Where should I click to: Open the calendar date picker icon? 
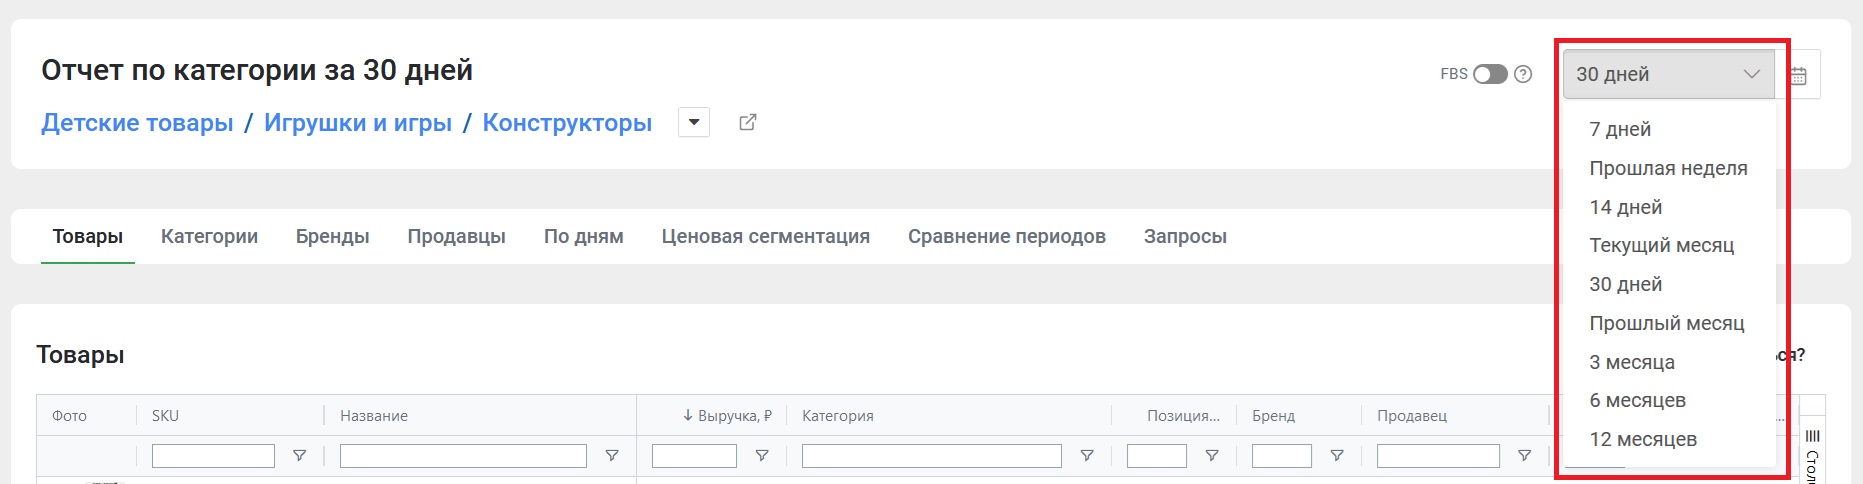1799,75
